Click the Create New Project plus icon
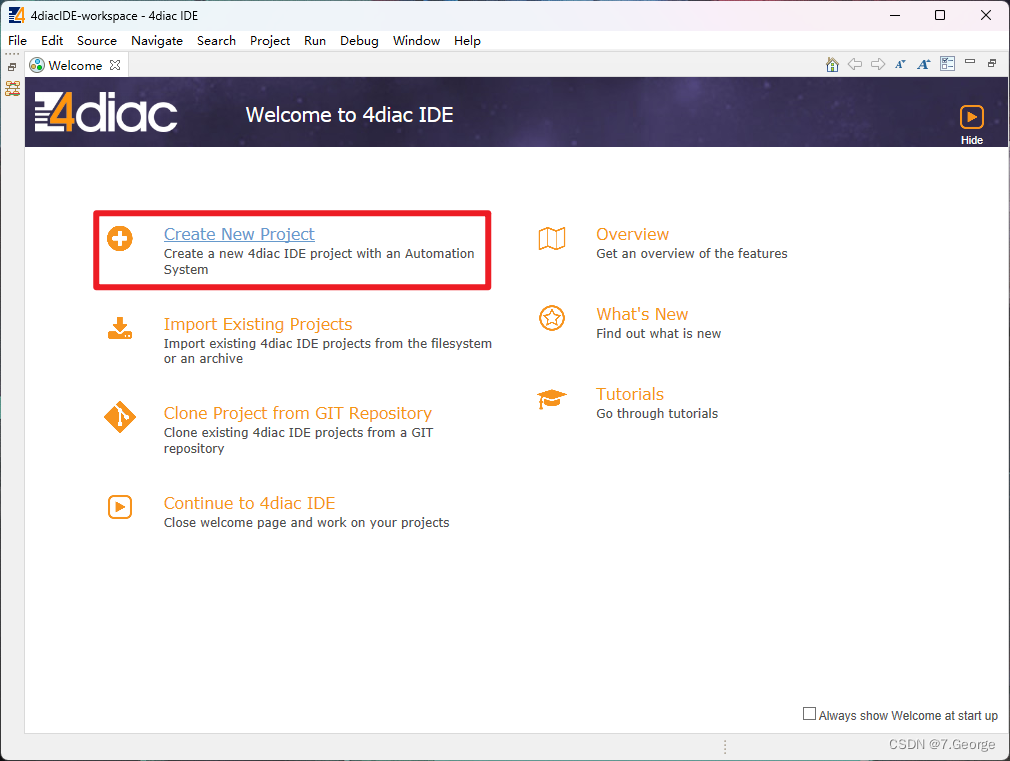 [x=120, y=239]
